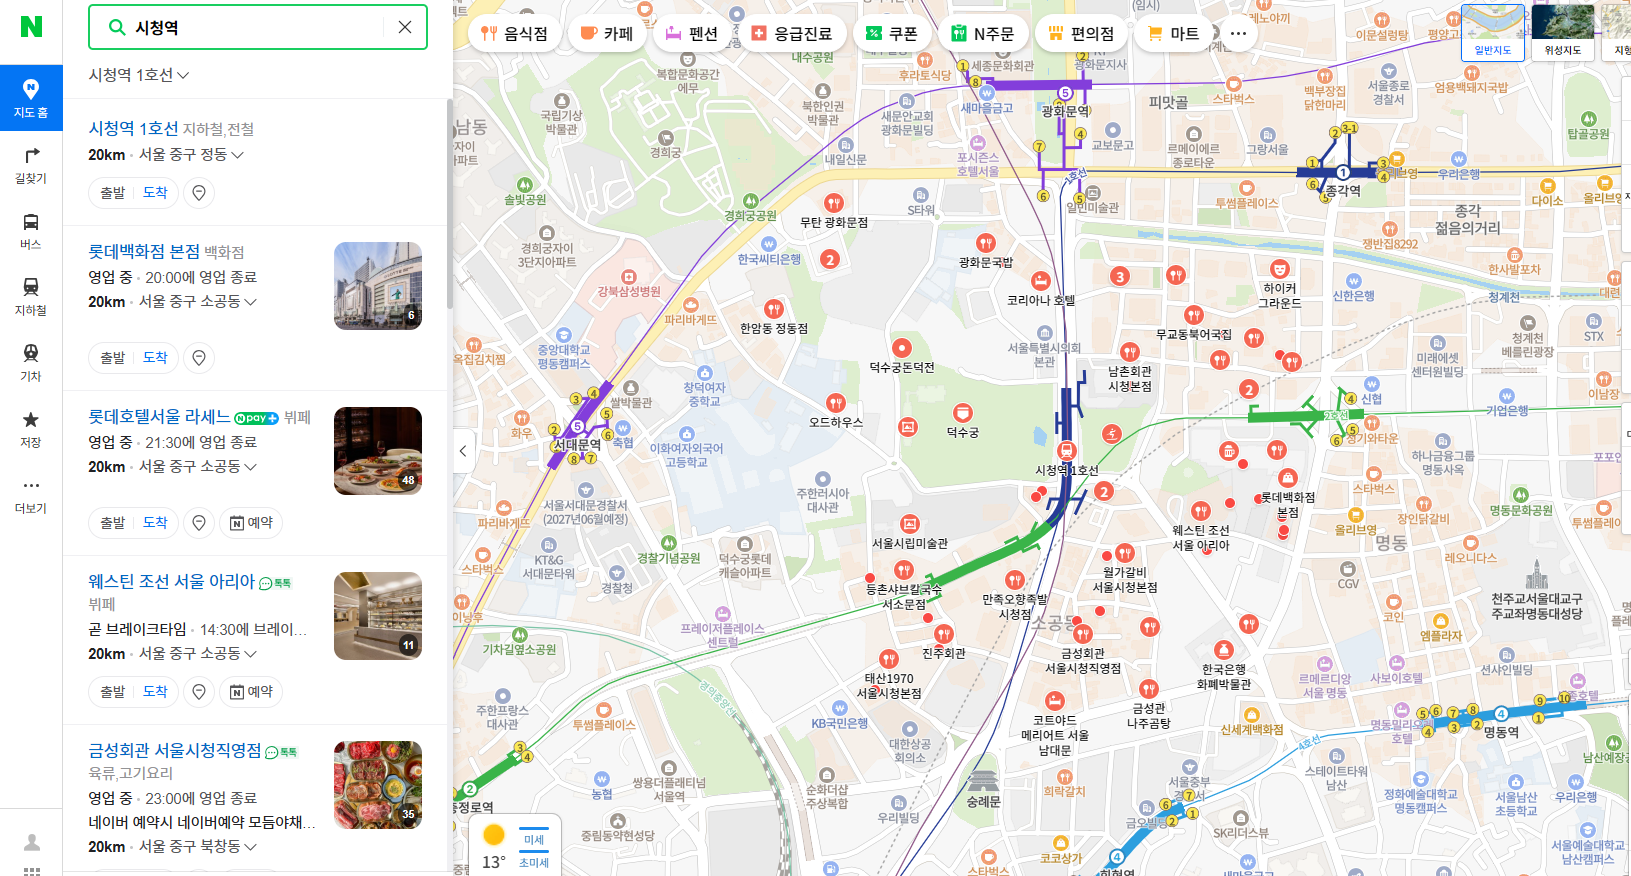Filter map by 카페 category
1631x876 pixels.
coord(607,33)
